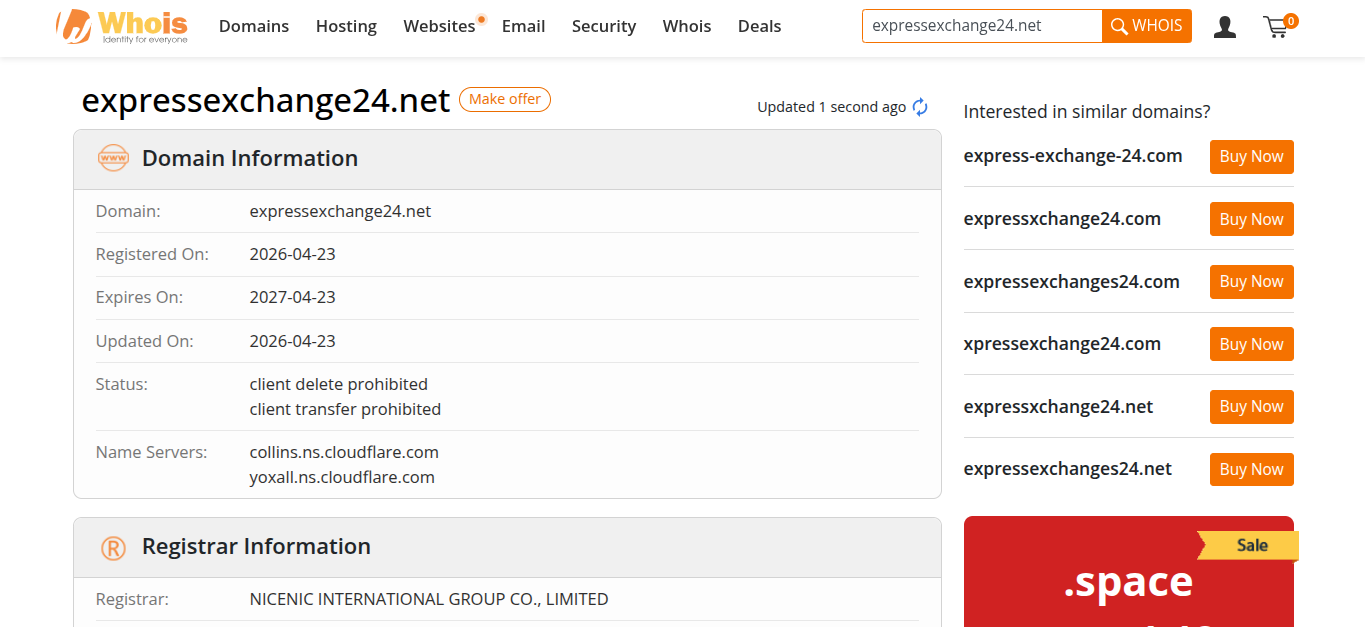Click 'client delete prohibited' status

[x=338, y=384]
